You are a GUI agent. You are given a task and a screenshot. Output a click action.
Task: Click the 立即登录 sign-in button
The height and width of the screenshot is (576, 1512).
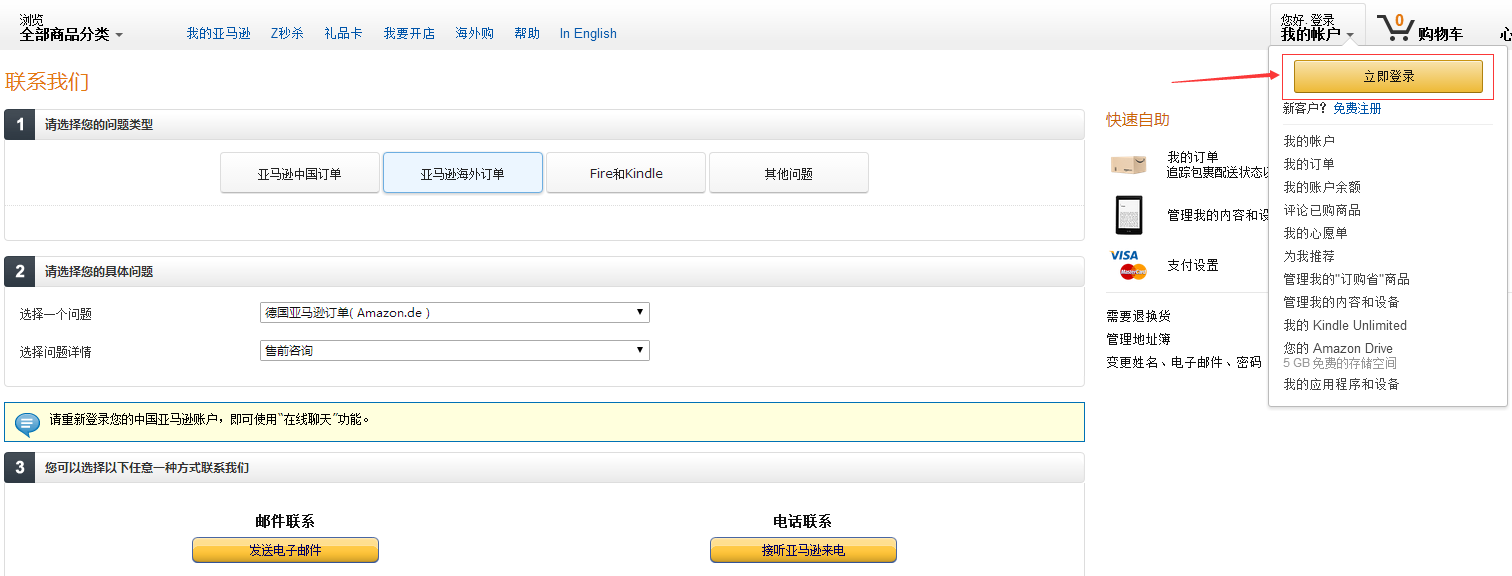coord(1388,77)
